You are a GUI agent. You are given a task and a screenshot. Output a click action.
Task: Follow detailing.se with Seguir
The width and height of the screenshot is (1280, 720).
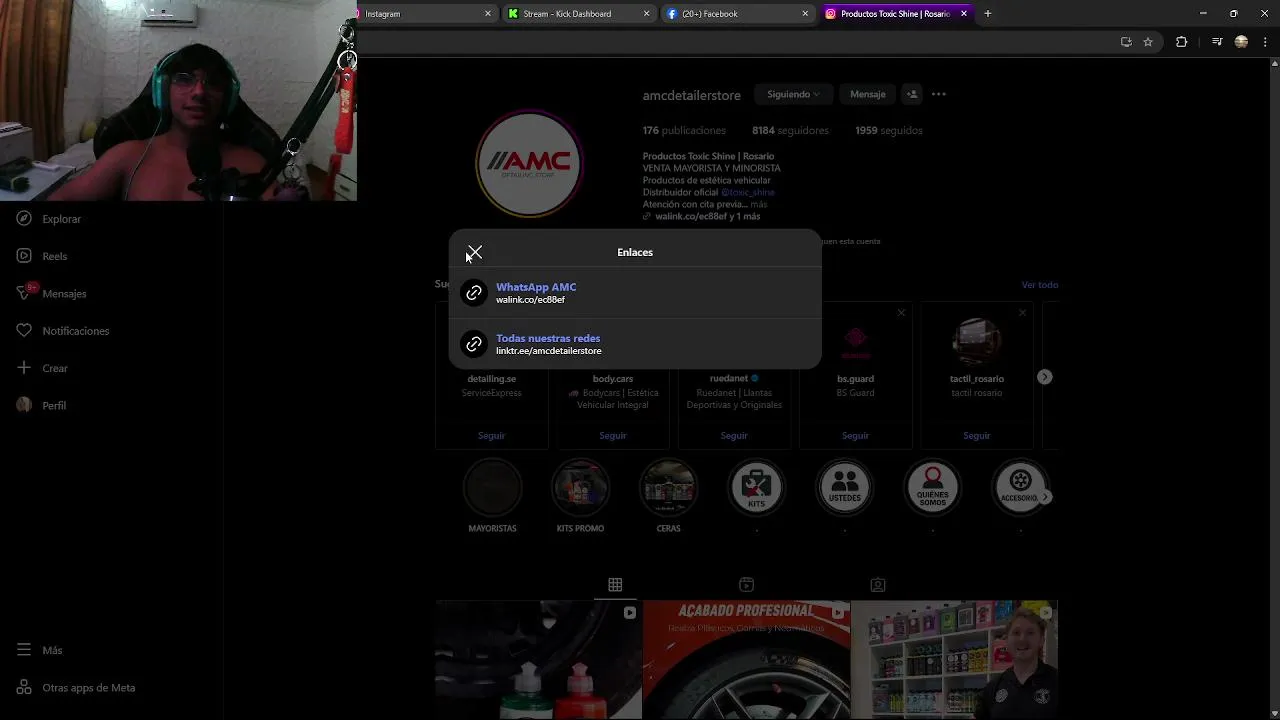(x=491, y=436)
